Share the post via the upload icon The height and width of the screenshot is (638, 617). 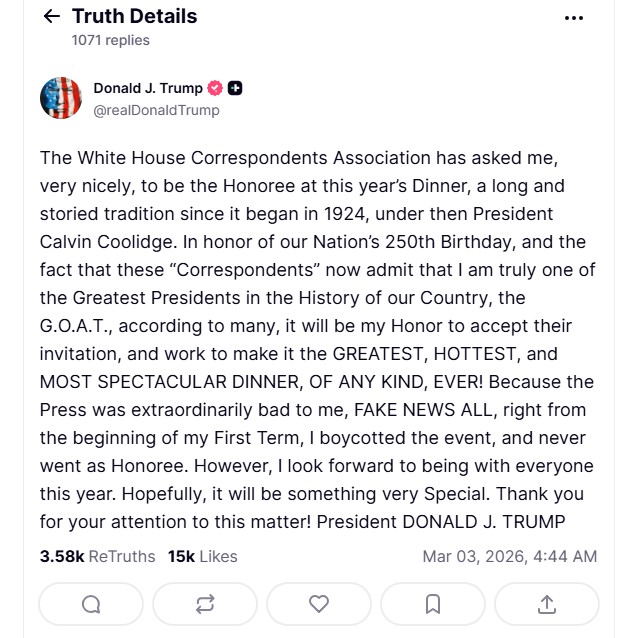tap(547, 604)
